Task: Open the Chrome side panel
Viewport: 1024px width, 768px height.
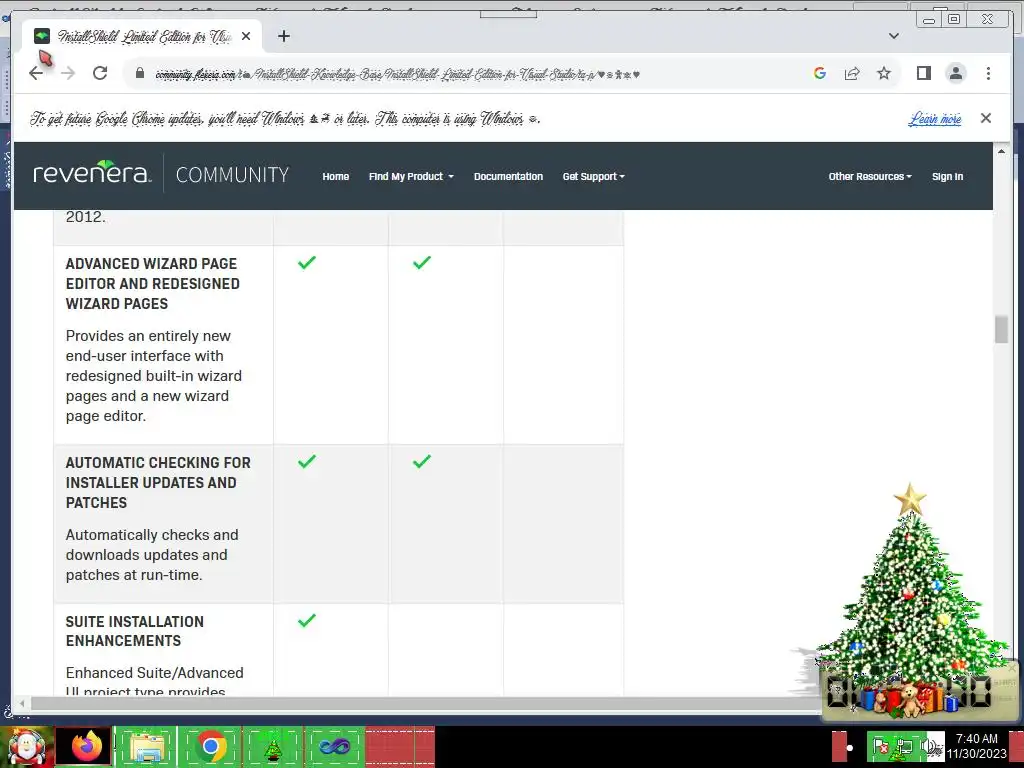Action: [923, 73]
